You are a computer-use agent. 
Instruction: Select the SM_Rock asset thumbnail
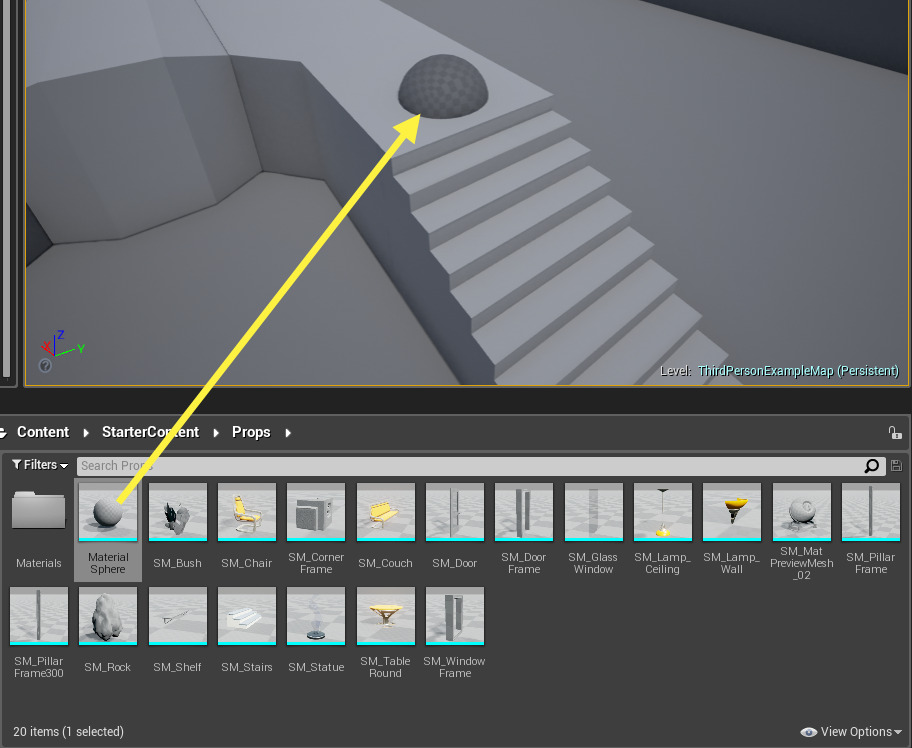(108, 616)
